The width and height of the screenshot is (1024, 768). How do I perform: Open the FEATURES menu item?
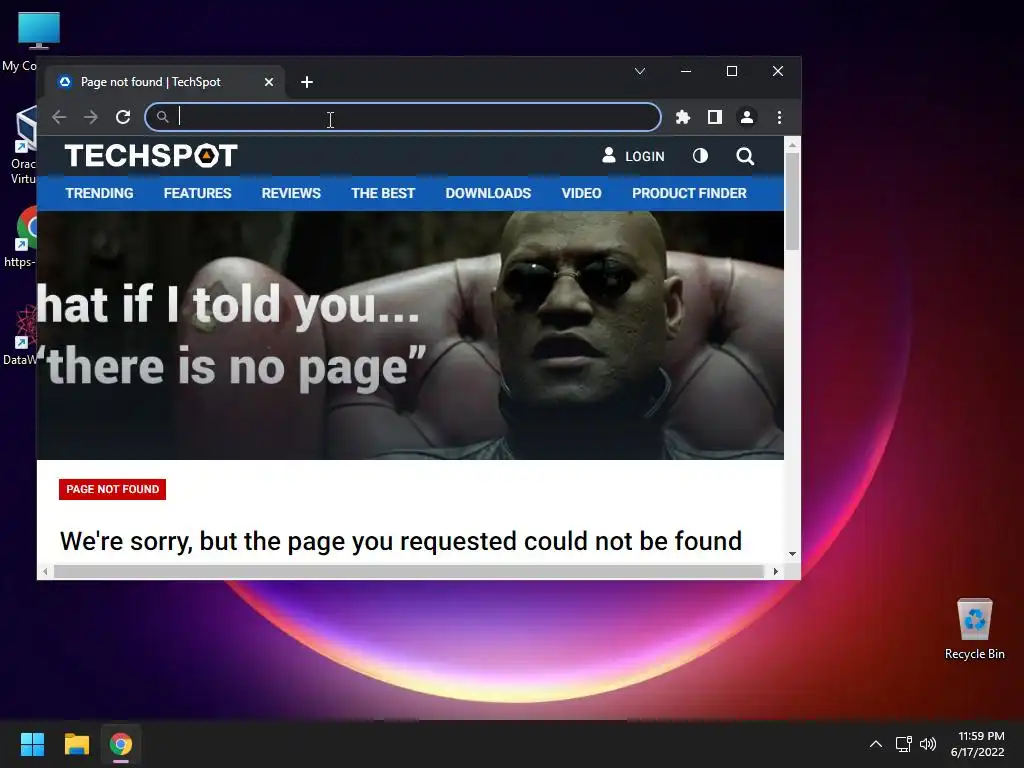coord(197,193)
